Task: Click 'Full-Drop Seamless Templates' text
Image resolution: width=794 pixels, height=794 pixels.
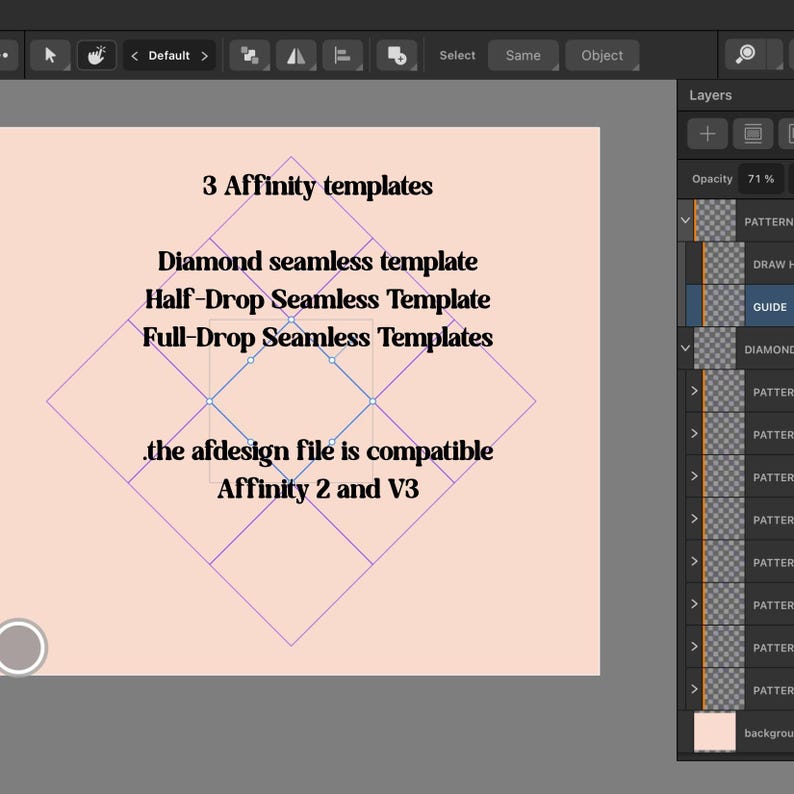Action: point(317,337)
